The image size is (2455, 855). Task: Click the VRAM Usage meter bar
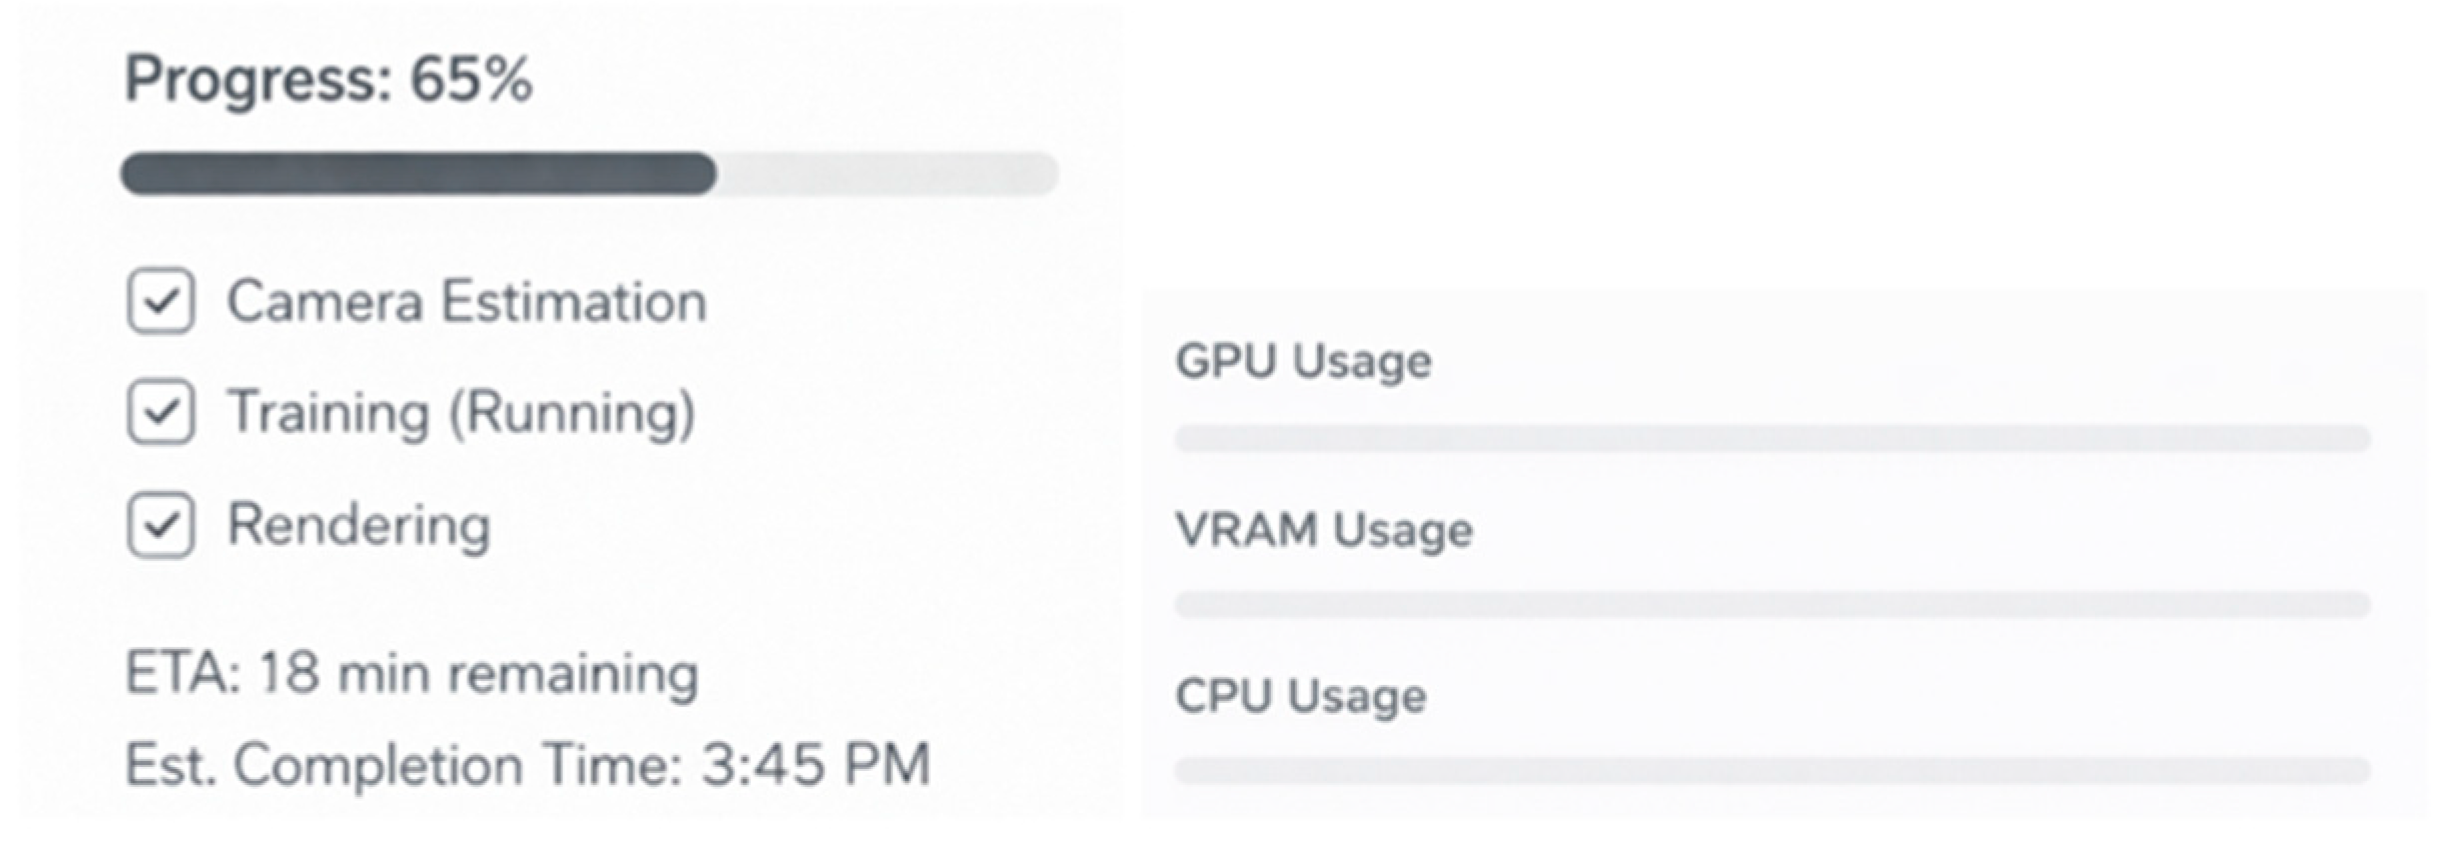1772,604
